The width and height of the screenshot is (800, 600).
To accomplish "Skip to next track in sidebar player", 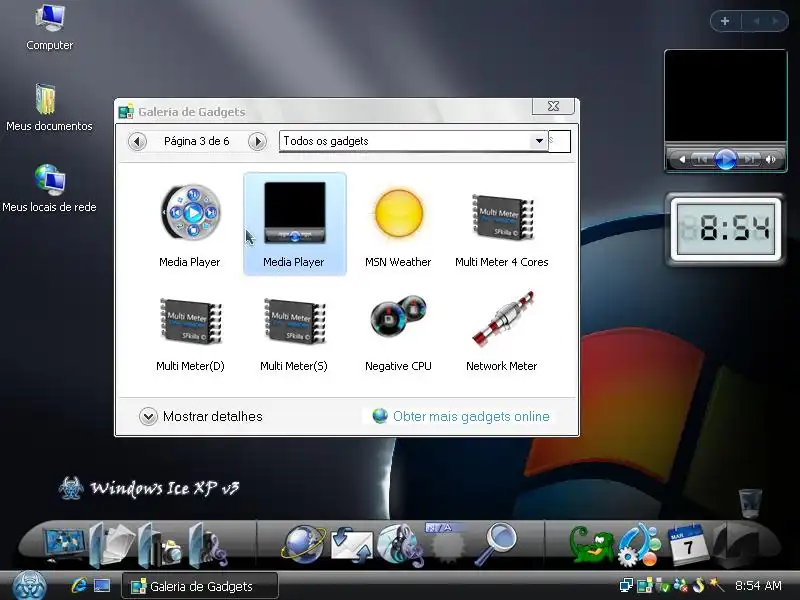I will (749, 160).
